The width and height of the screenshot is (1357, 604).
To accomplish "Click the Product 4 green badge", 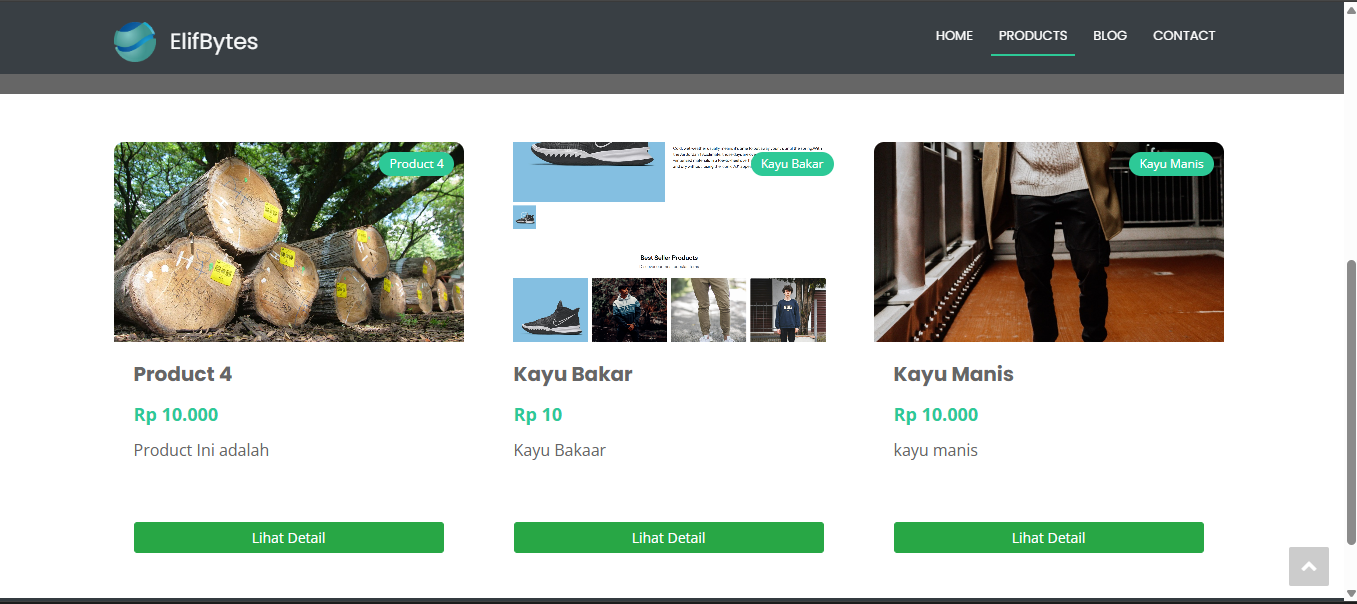I will click(416, 164).
